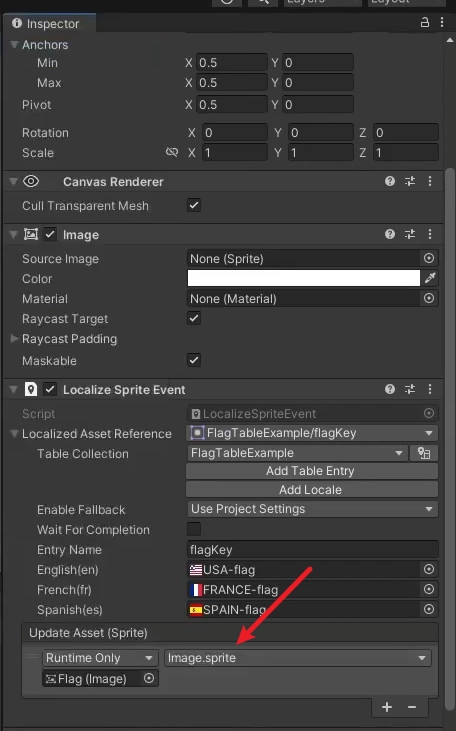The width and height of the screenshot is (456, 731).
Task: Toggle Cull Transparent Mesh checkbox
Action: click(194, 205)
